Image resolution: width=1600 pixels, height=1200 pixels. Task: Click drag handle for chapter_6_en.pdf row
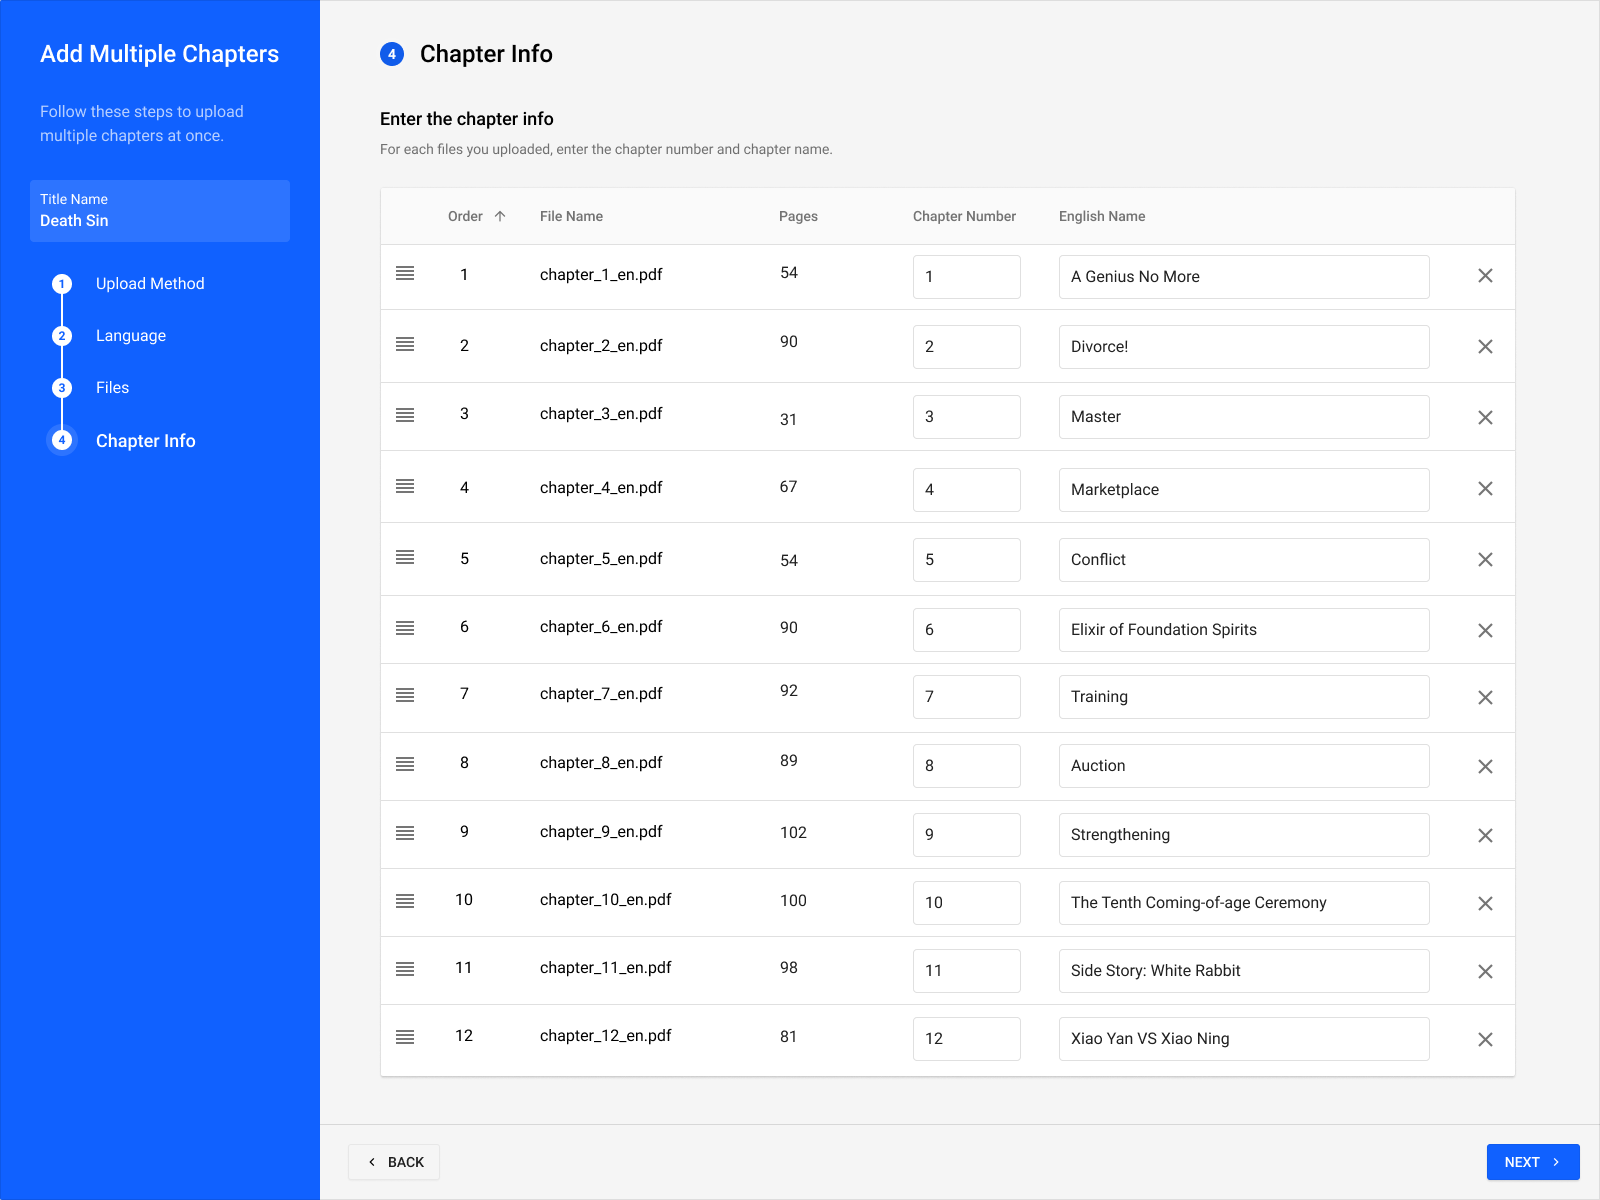[x=405, y=628]
